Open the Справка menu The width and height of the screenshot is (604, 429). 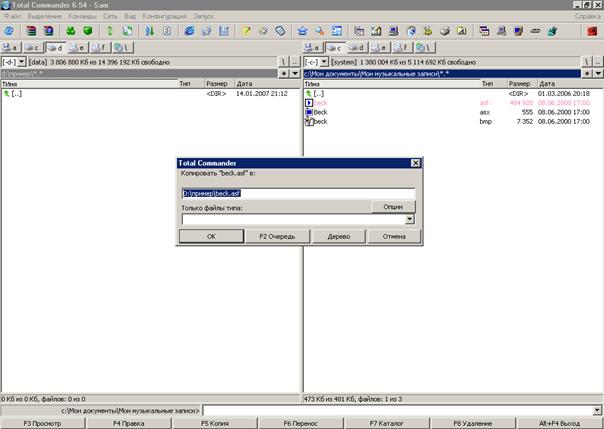pyautogui.click(x=586, y=17)
